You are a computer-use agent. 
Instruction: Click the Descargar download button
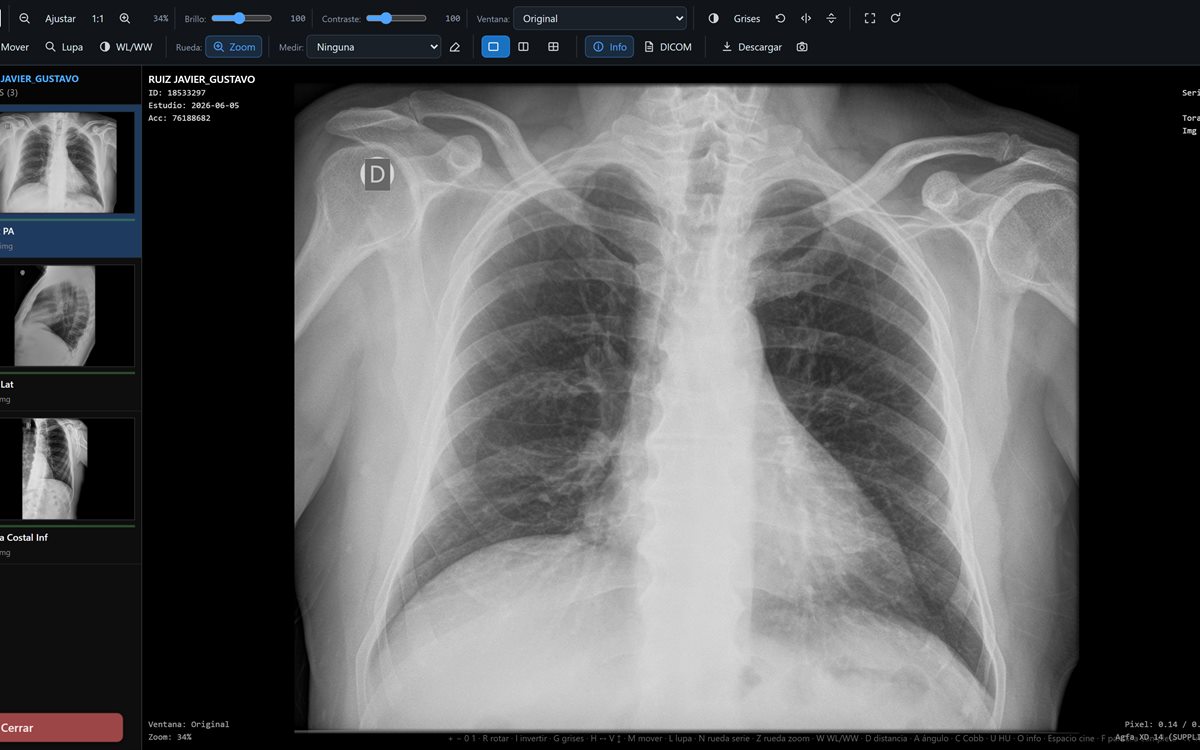click(752, 47)
